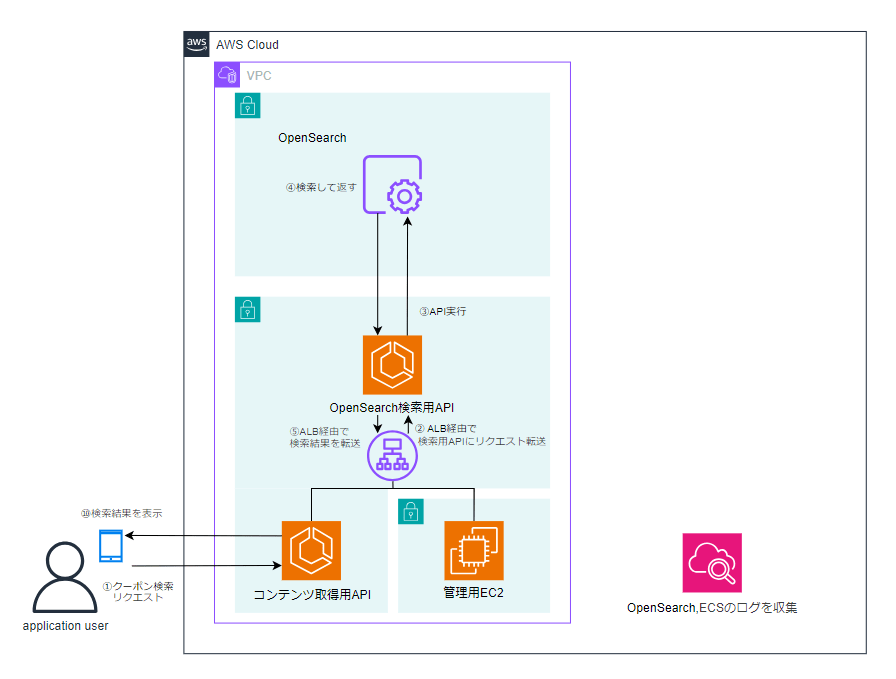Click the "③API実行" label

pyautogui.click(x=442, y=311)
